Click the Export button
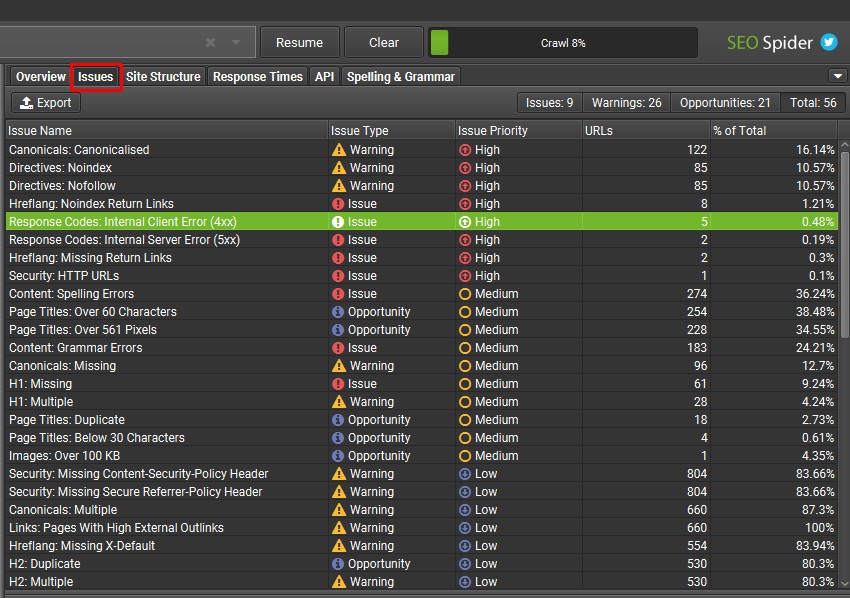 pos(46,102)
